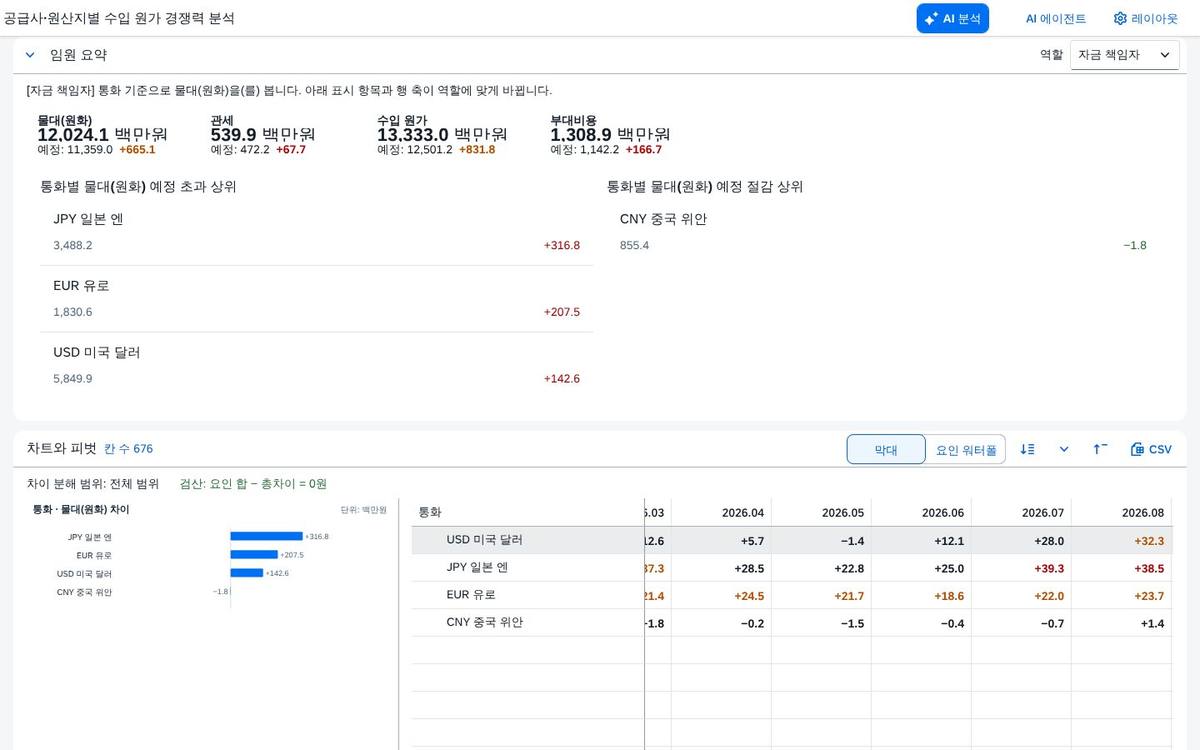Click the sparkle icon in AI 분석
This screenshot has width=1200, height=750.
point(931,18)
